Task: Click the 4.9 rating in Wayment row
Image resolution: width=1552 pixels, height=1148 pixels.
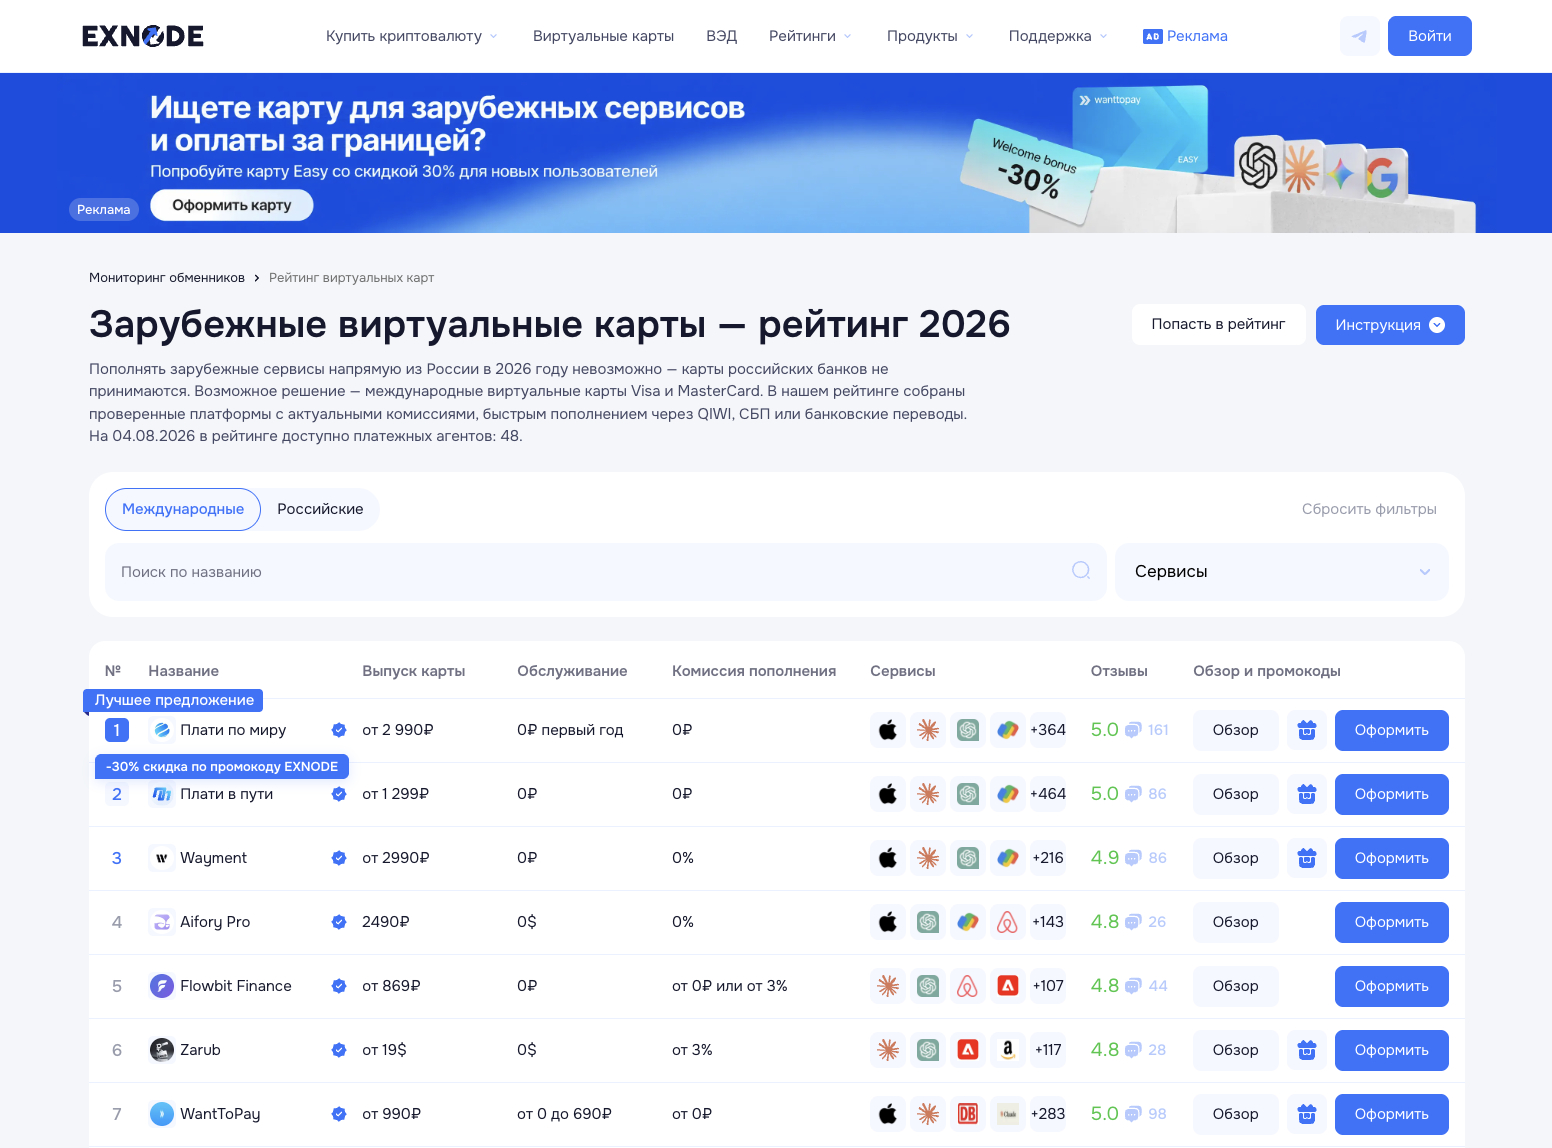Action: tap(1105, 858)
